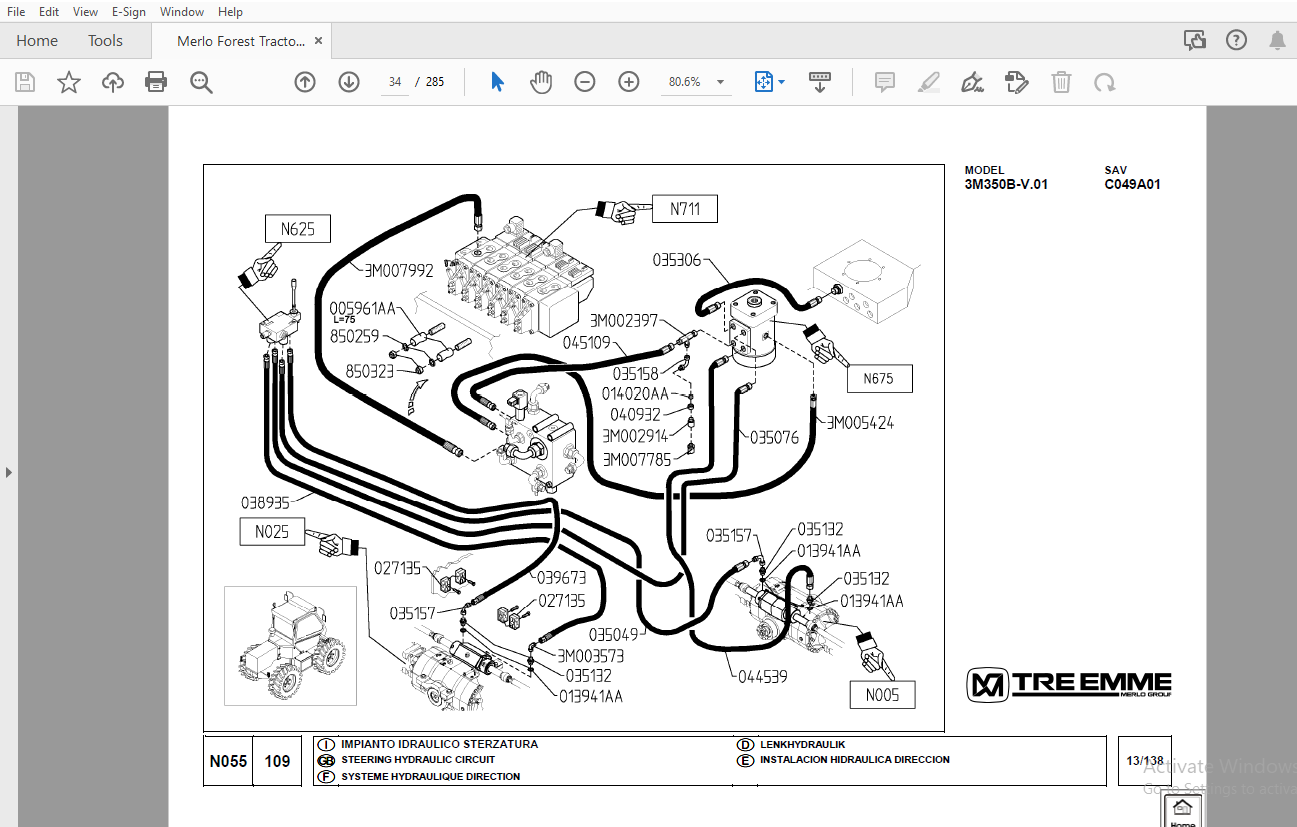Click the N625 callout box in diagram
This screenshot has height=827, width=1297.
[x=297, y=229]
